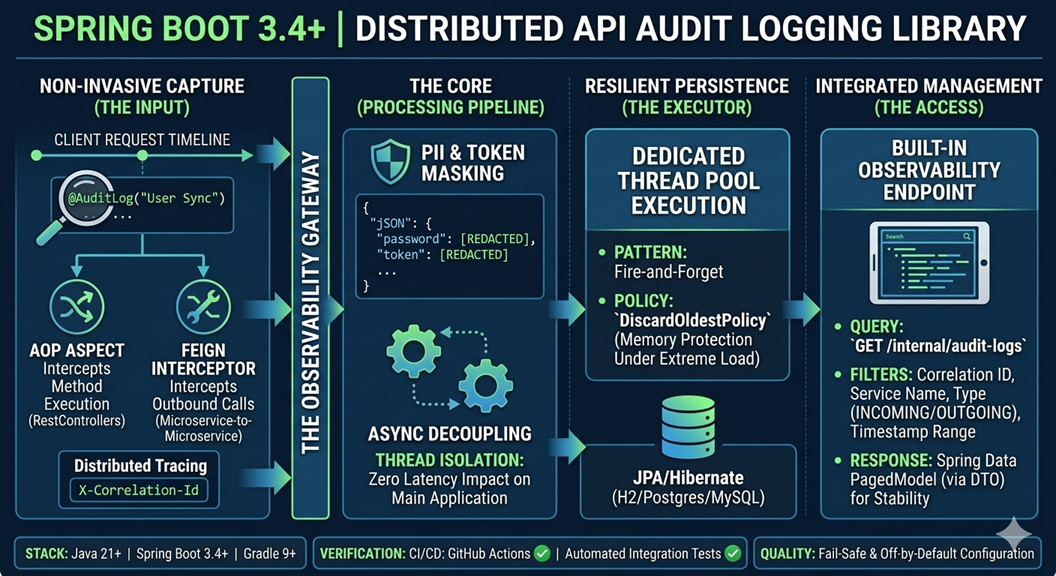Click the "token": [REDACTED] line
Image resolution: width=1056 pixels, height=576 pixels.
442,255
